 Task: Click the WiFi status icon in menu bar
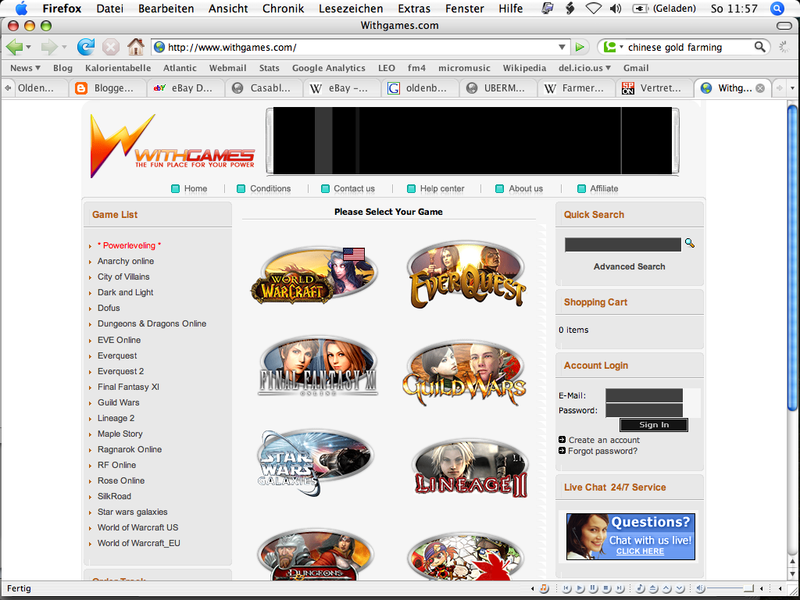[593, 9]
